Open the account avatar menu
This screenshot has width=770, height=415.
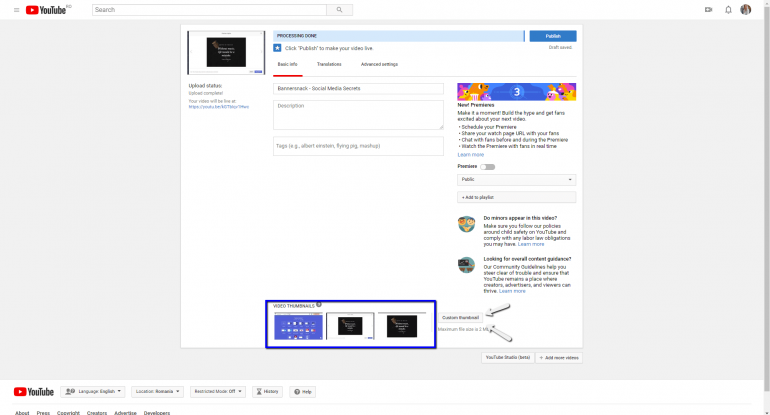click(745, 10)
